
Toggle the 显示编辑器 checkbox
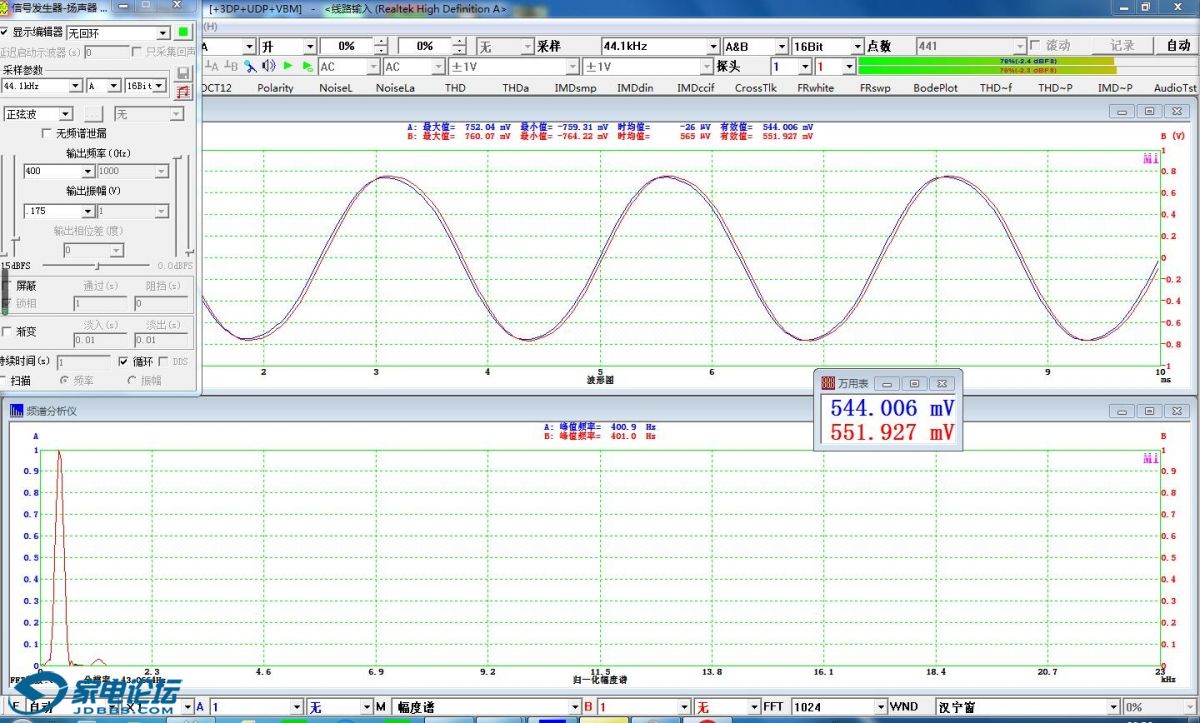point(4,32)
